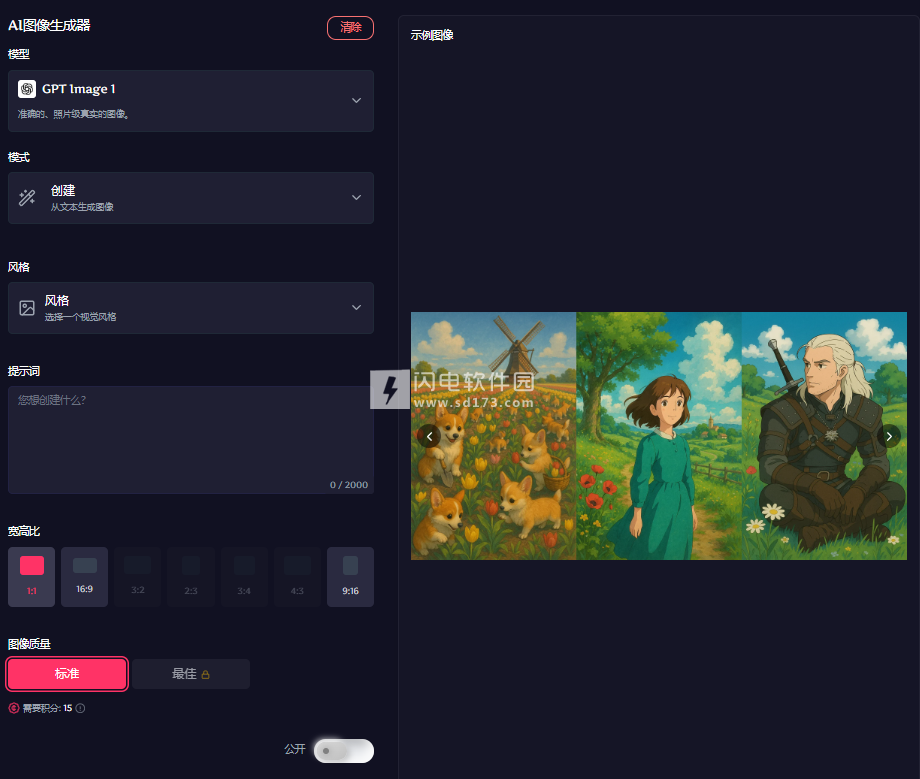Choose 最佳 image quality

[191, 674]
